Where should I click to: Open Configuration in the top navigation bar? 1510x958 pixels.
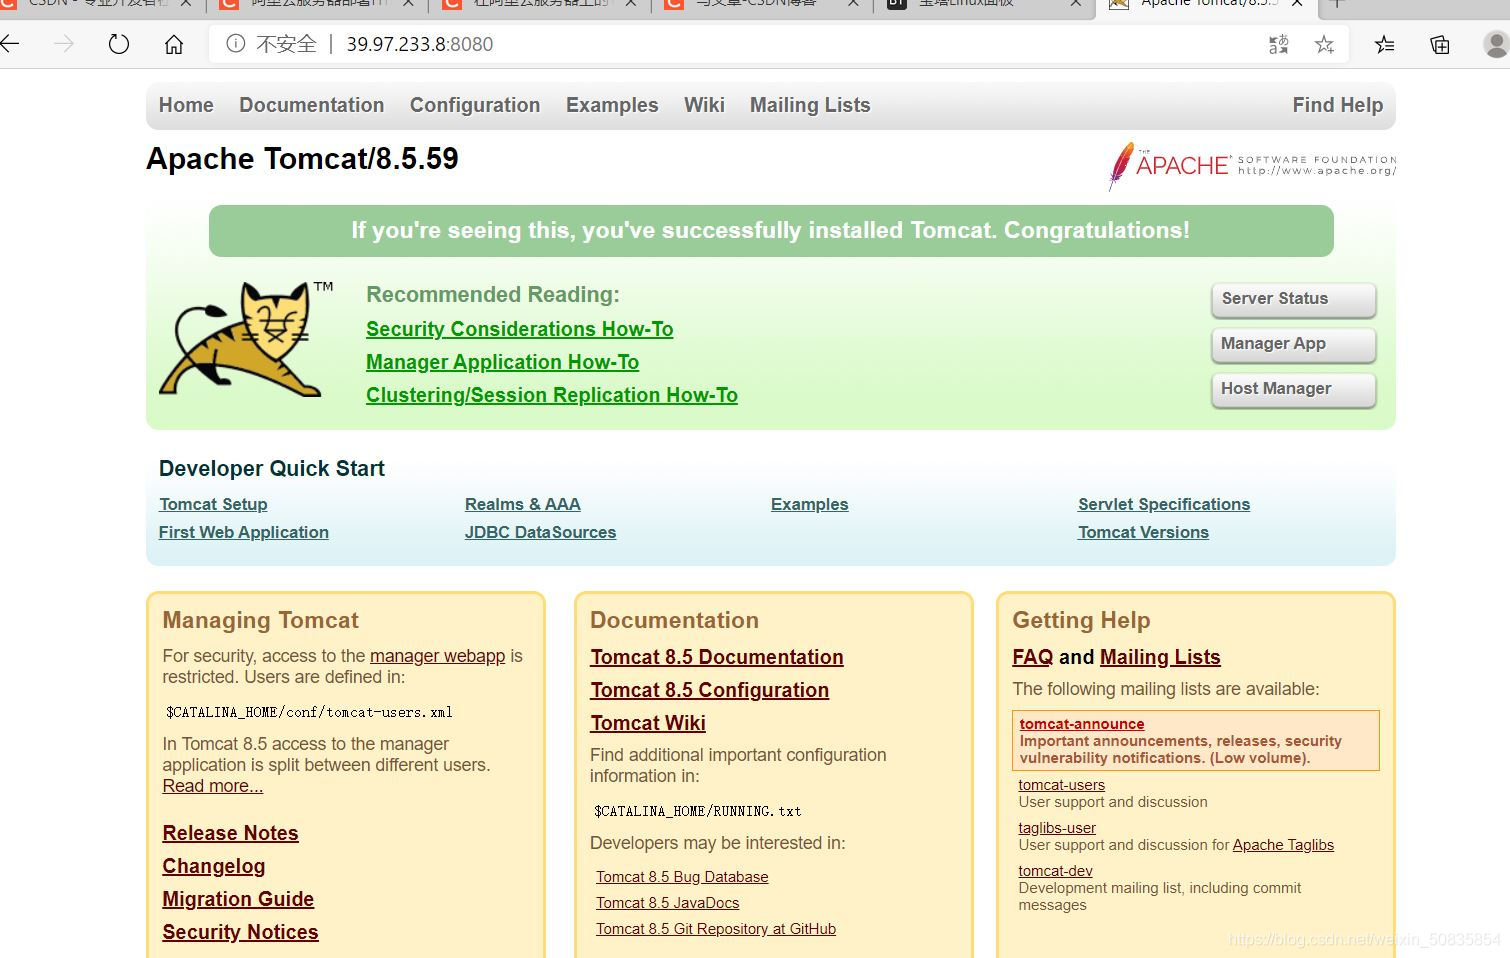point(475,105)
